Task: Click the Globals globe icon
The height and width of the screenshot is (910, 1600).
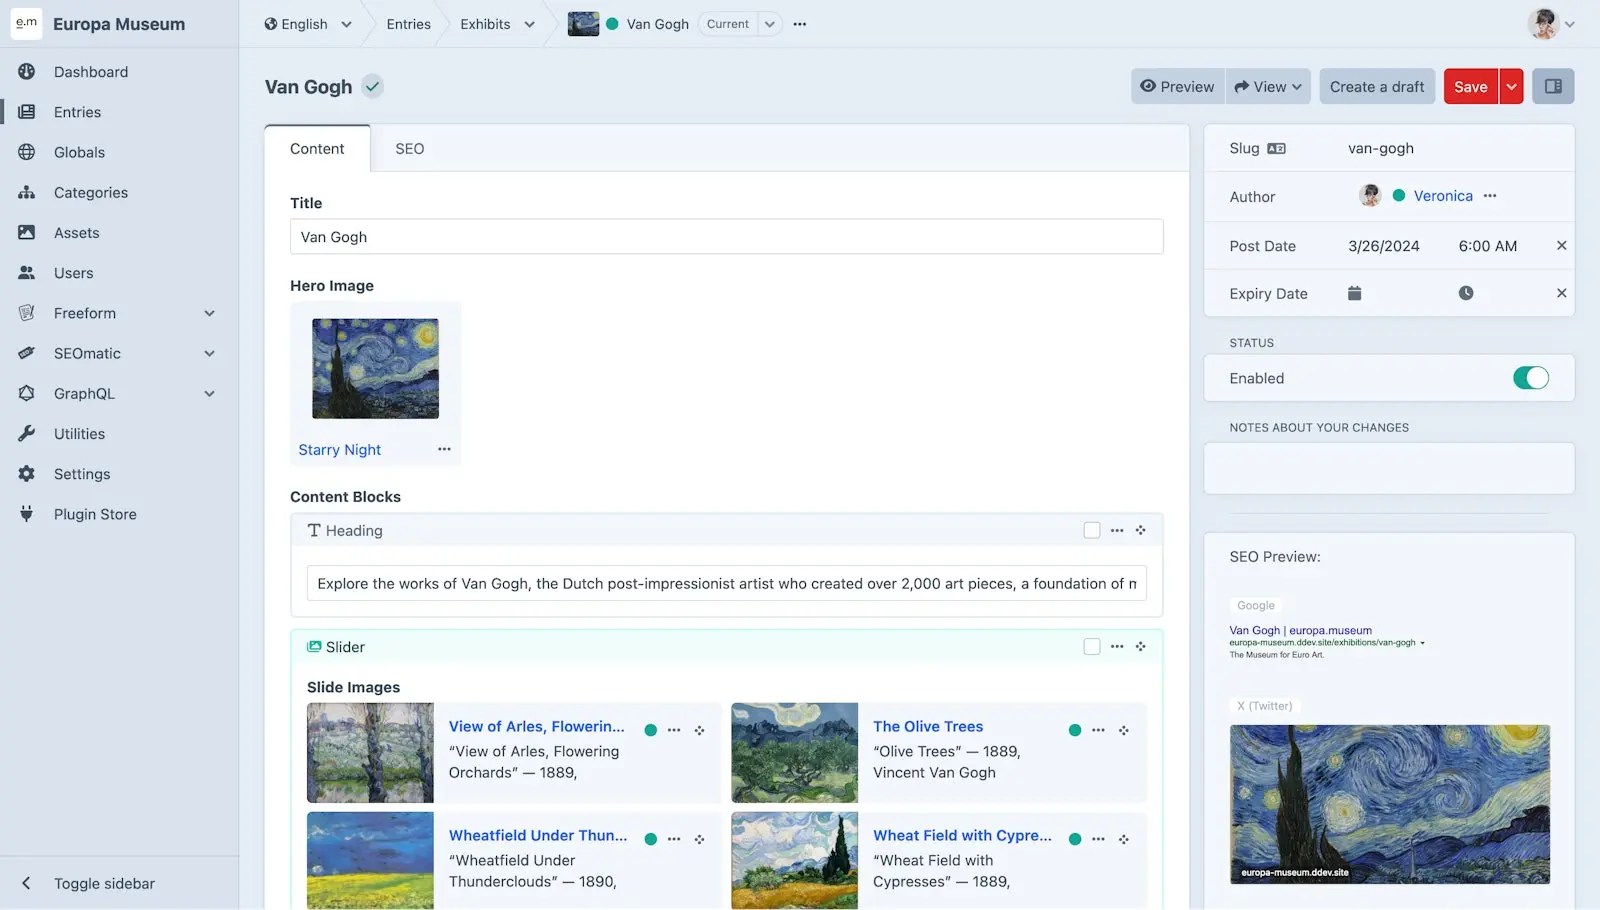Action: click(x=27, y=152)
